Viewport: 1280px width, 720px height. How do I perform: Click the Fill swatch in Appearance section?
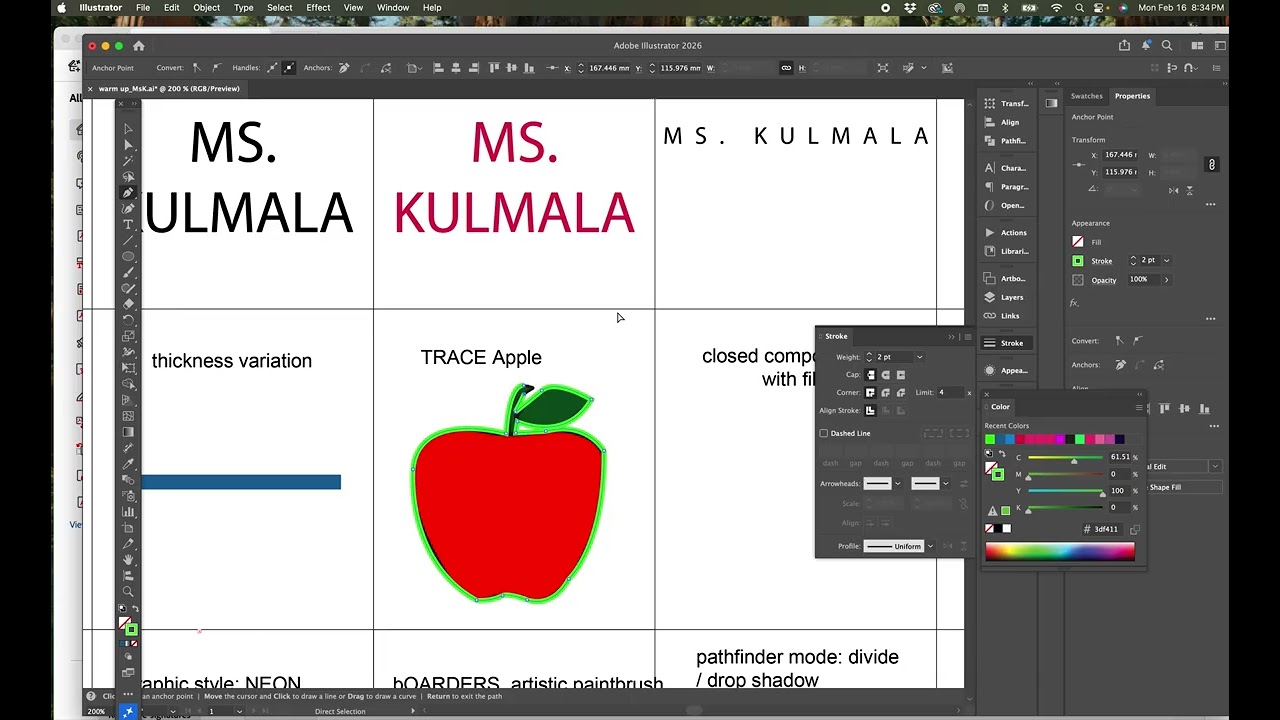click(1078, 242)
